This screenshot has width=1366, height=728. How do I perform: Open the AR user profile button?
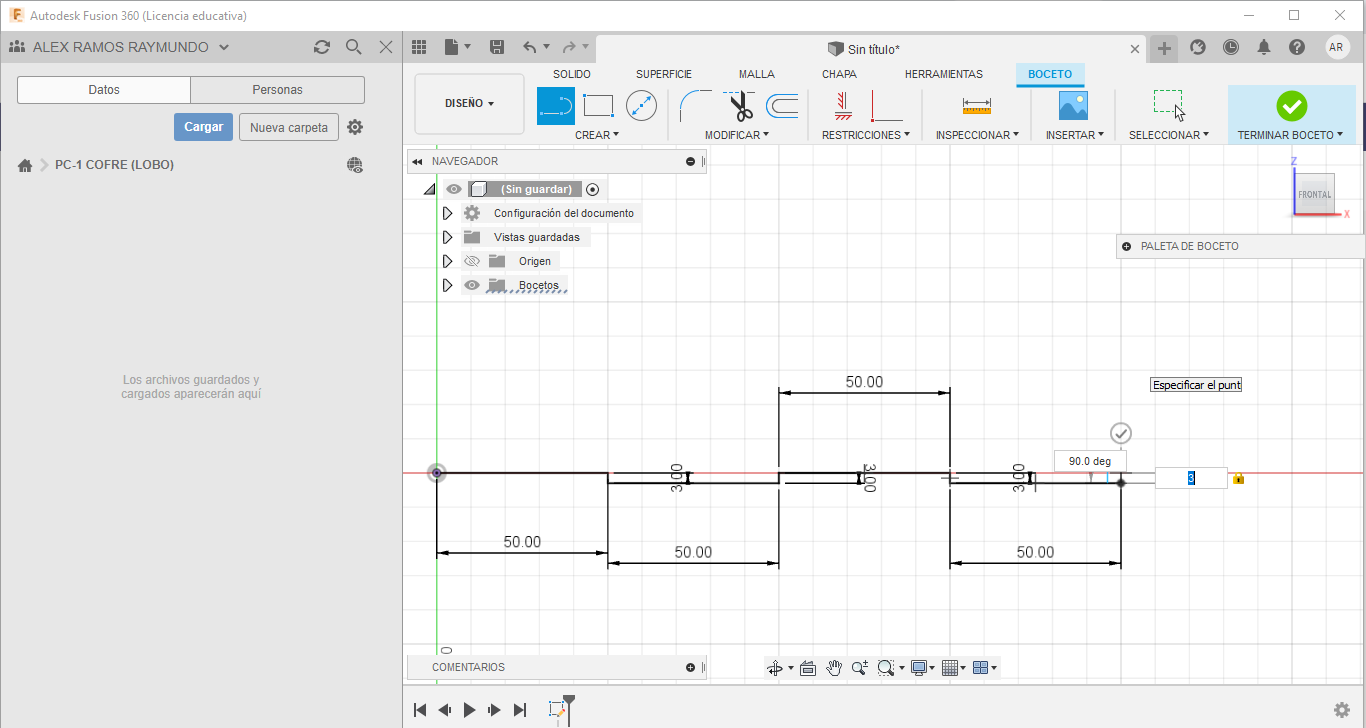[1337, 47]
